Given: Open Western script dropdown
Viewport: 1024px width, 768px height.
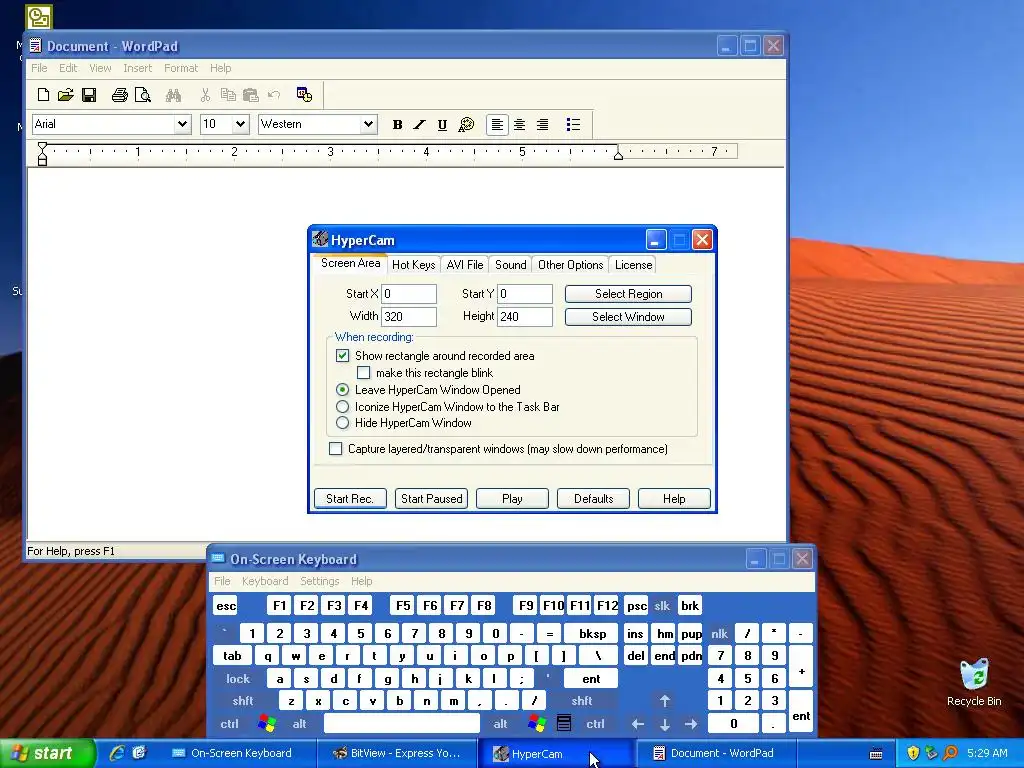Looking at the screenshot, I should click(368, 124).
